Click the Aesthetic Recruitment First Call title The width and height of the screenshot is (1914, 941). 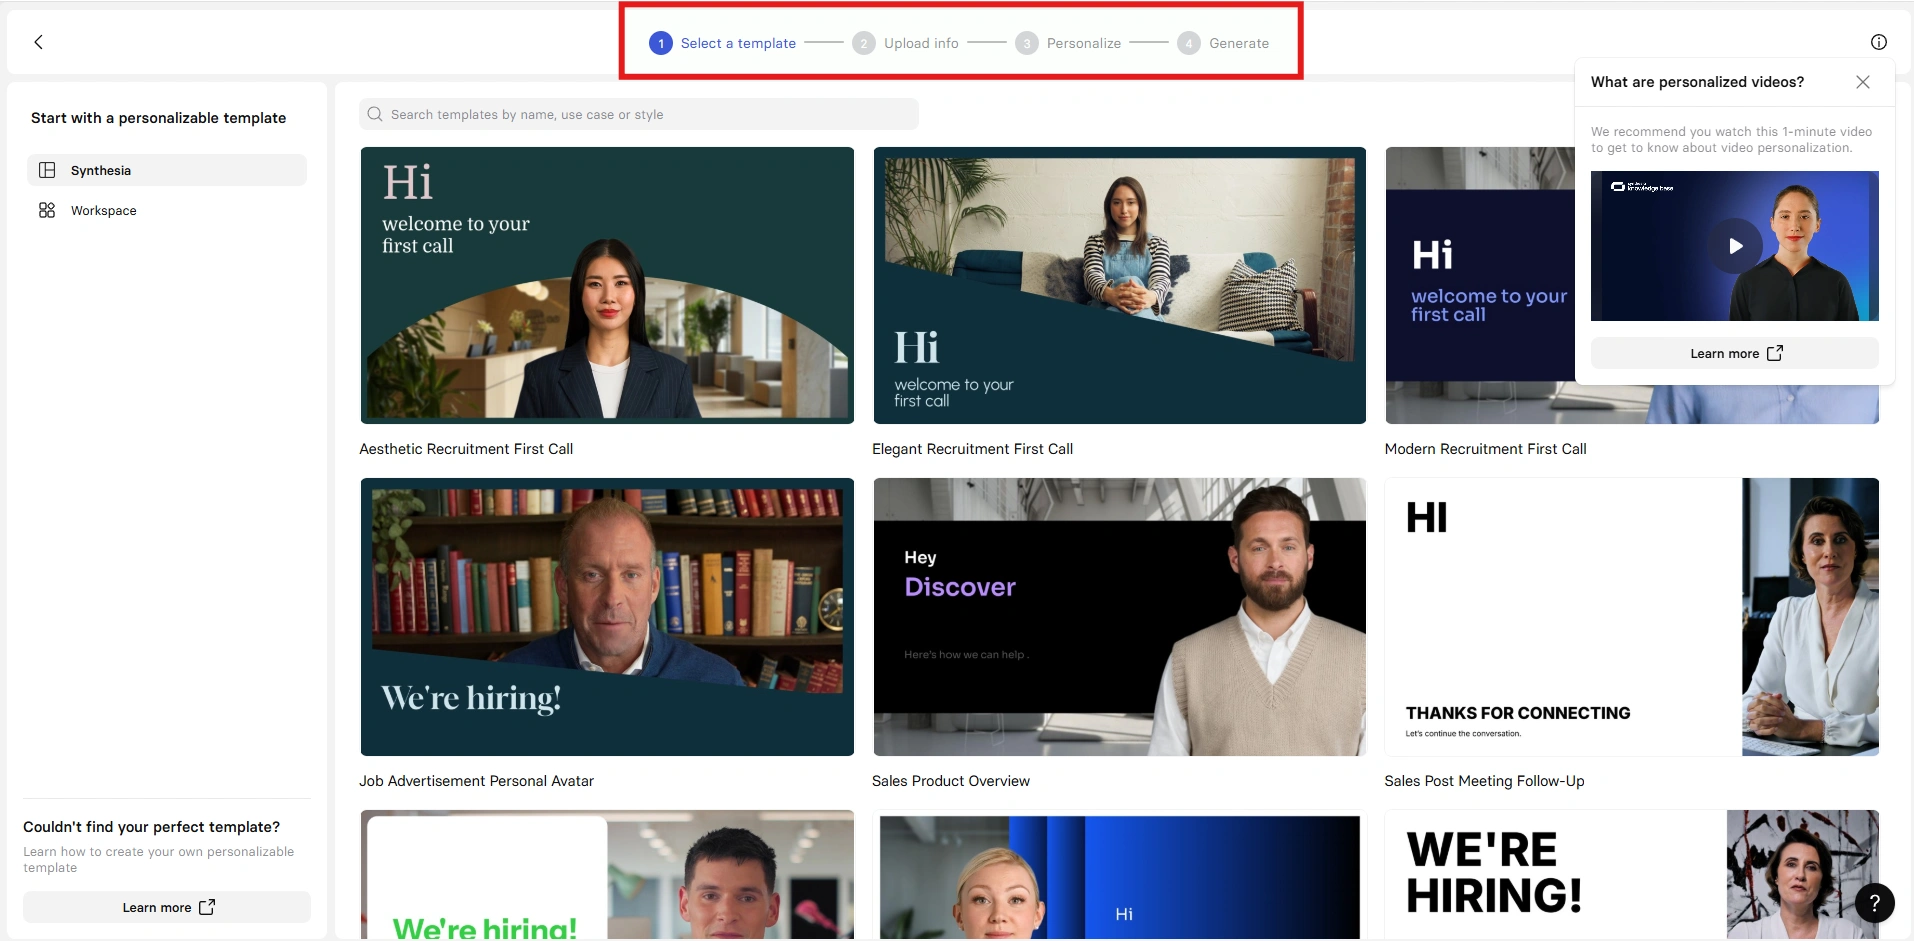click(x=466, y=449)
